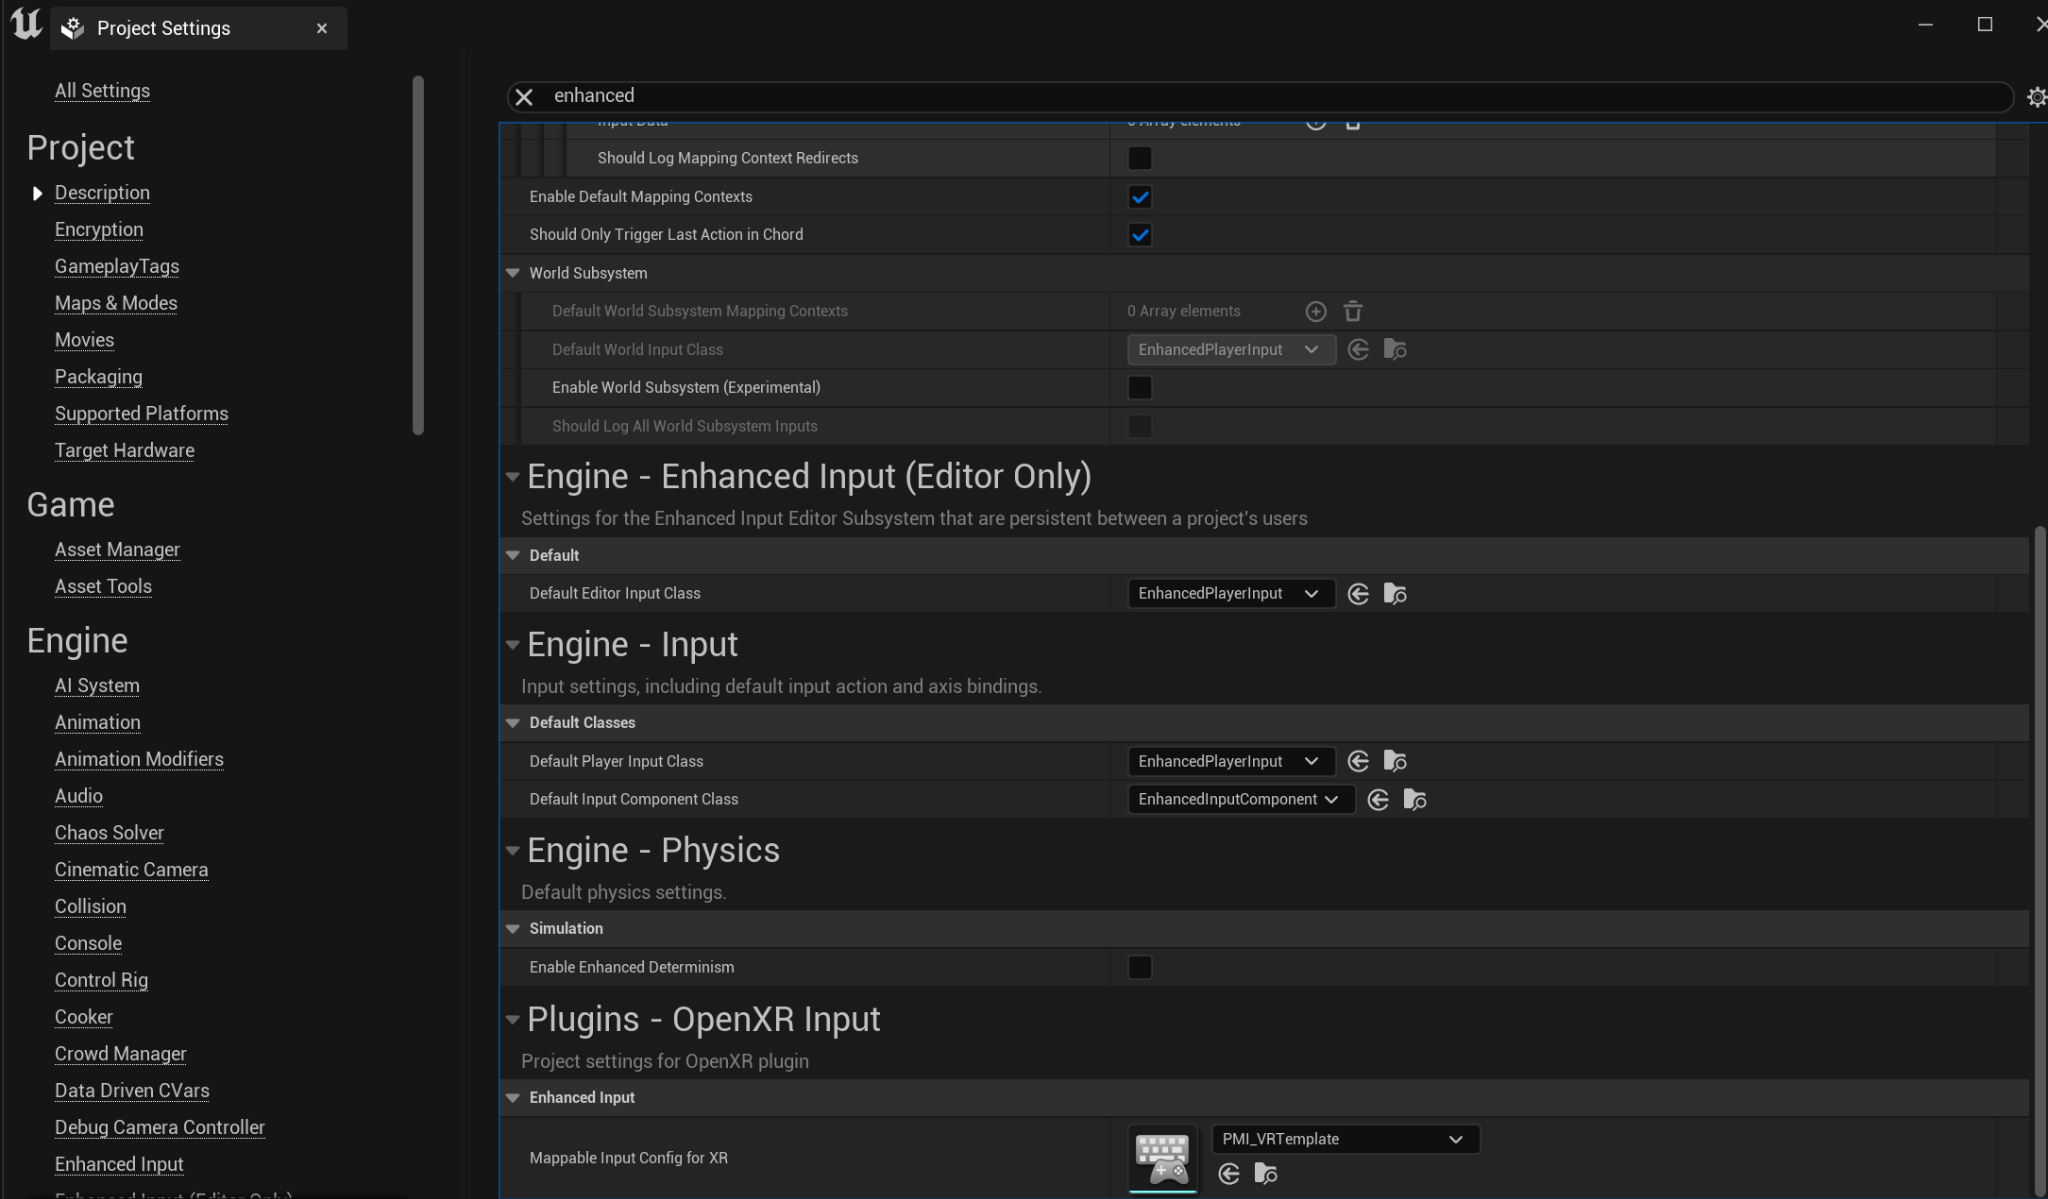This screenshot has height=1199, width=2048.
Task: Click the trash icon for World Subsystem Mapping Contexts
Action: tap(1353, 312)
